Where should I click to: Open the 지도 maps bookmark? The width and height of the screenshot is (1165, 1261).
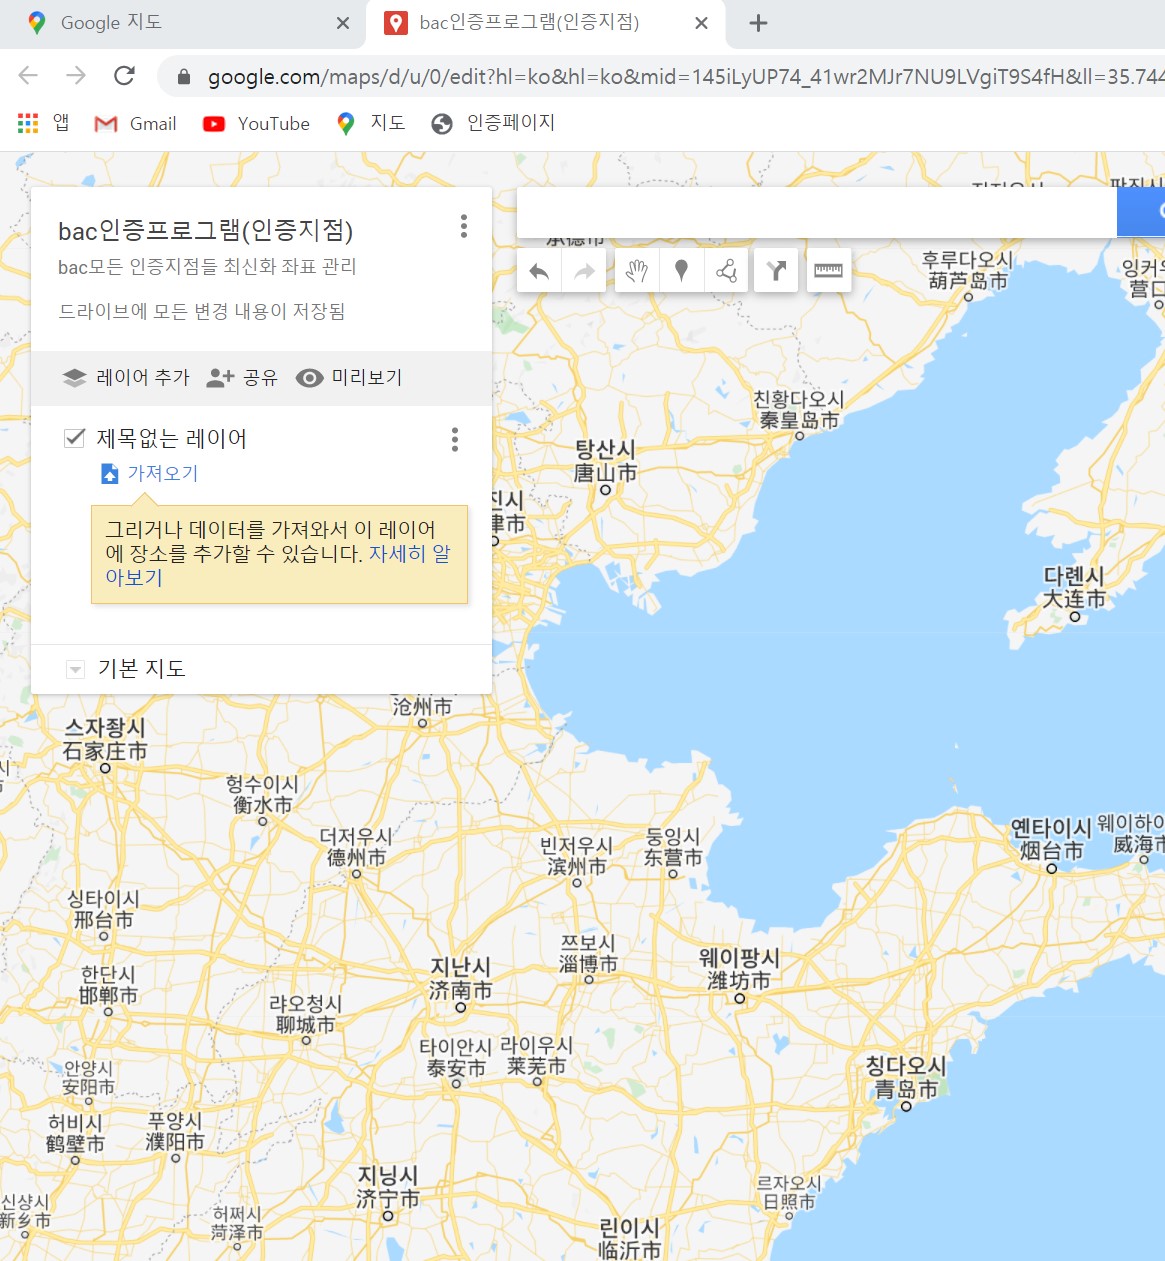point(371,123)
